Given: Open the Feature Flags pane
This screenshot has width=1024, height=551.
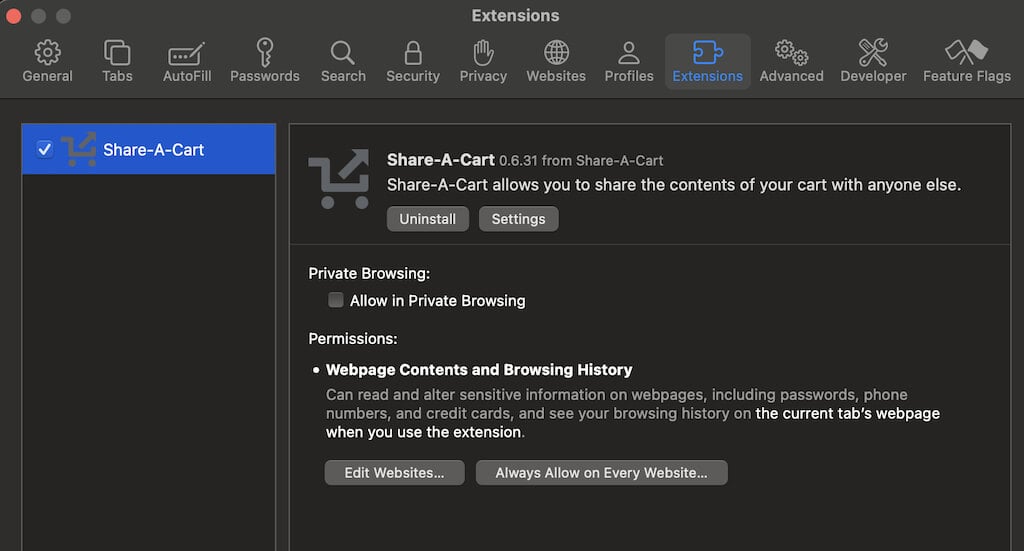Looking at the screenshot, I should point(966,61).
